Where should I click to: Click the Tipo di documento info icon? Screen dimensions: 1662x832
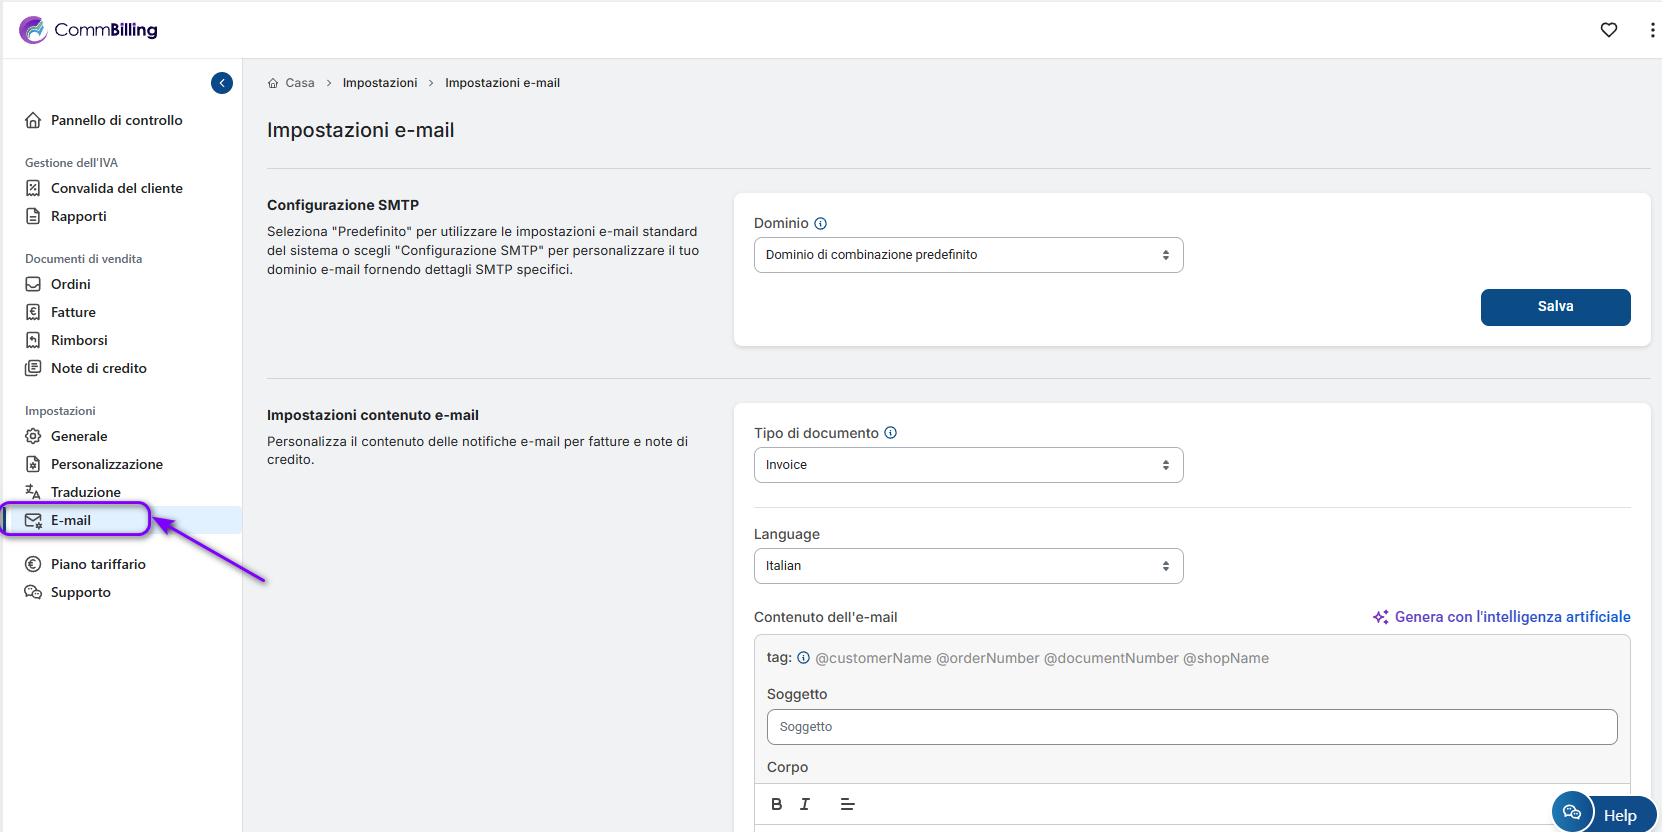(x=890, y=433)
